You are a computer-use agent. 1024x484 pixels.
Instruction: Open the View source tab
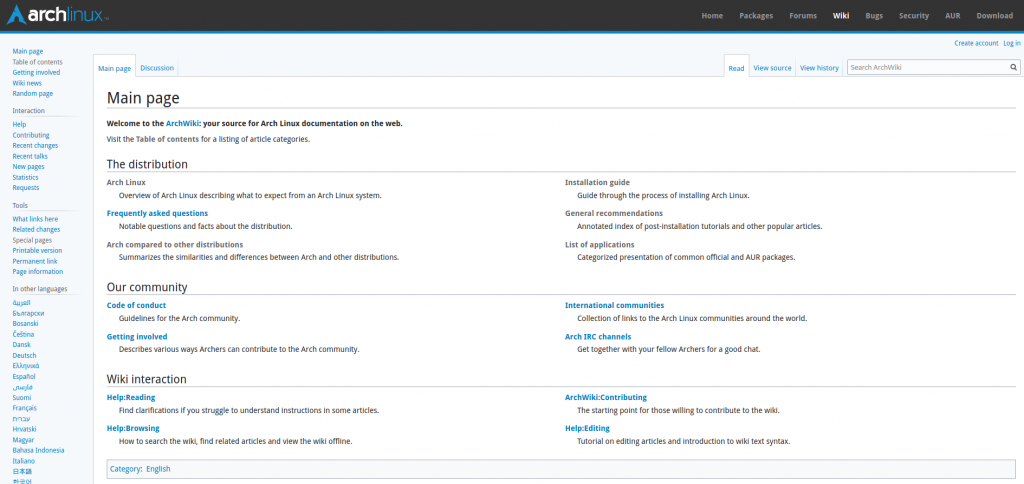772,68
